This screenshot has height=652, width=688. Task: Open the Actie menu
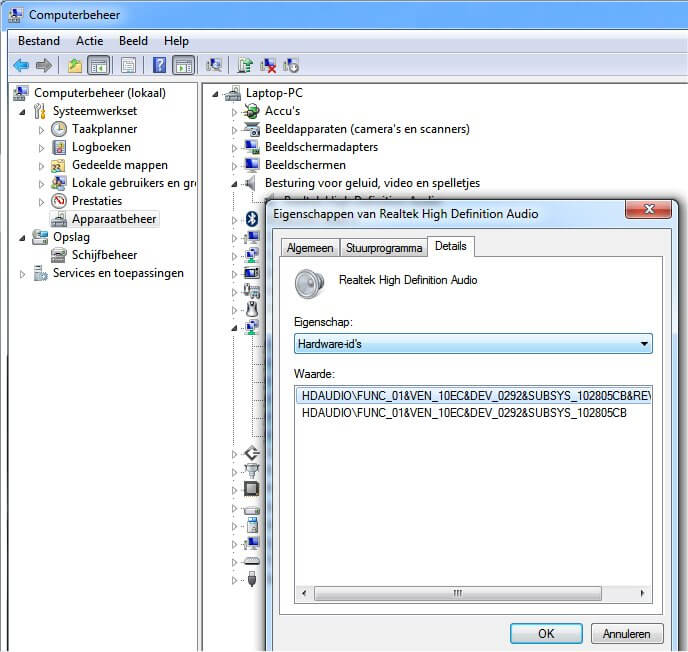(x=89, y=41)
